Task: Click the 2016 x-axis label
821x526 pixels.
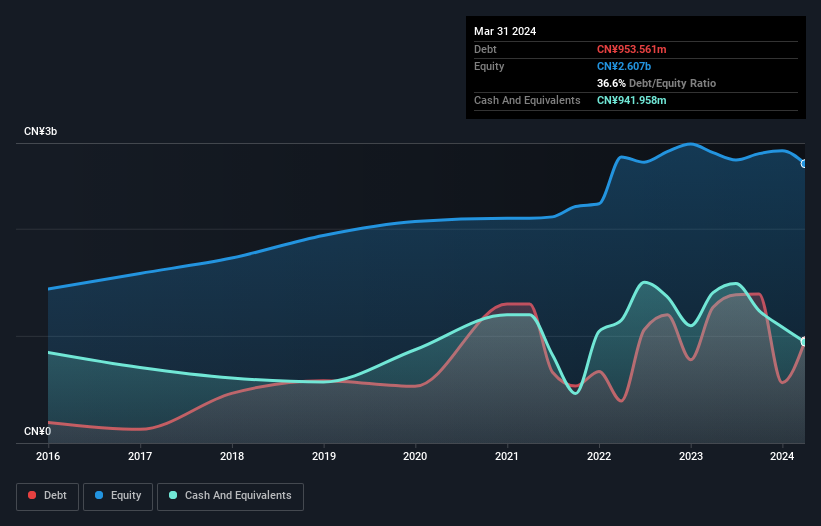Action: coord(48,456)
